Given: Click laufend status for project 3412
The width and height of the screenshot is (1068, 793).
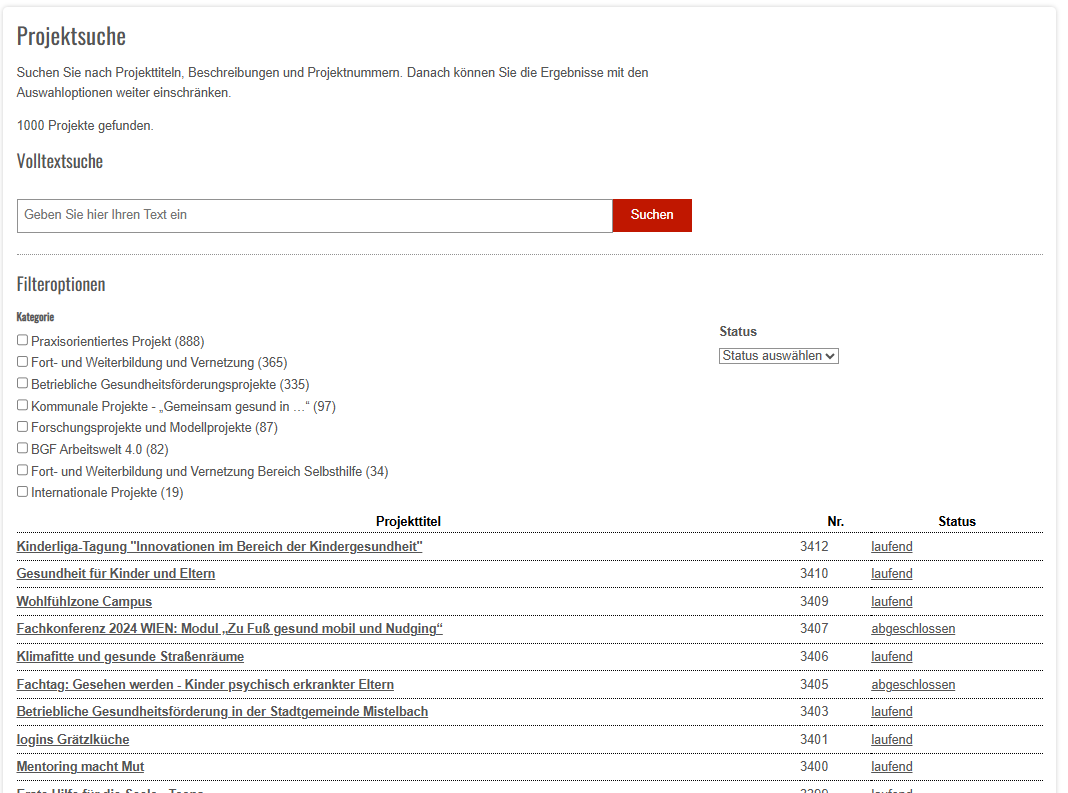Looking at the screenshot, I should coord(891,547).
